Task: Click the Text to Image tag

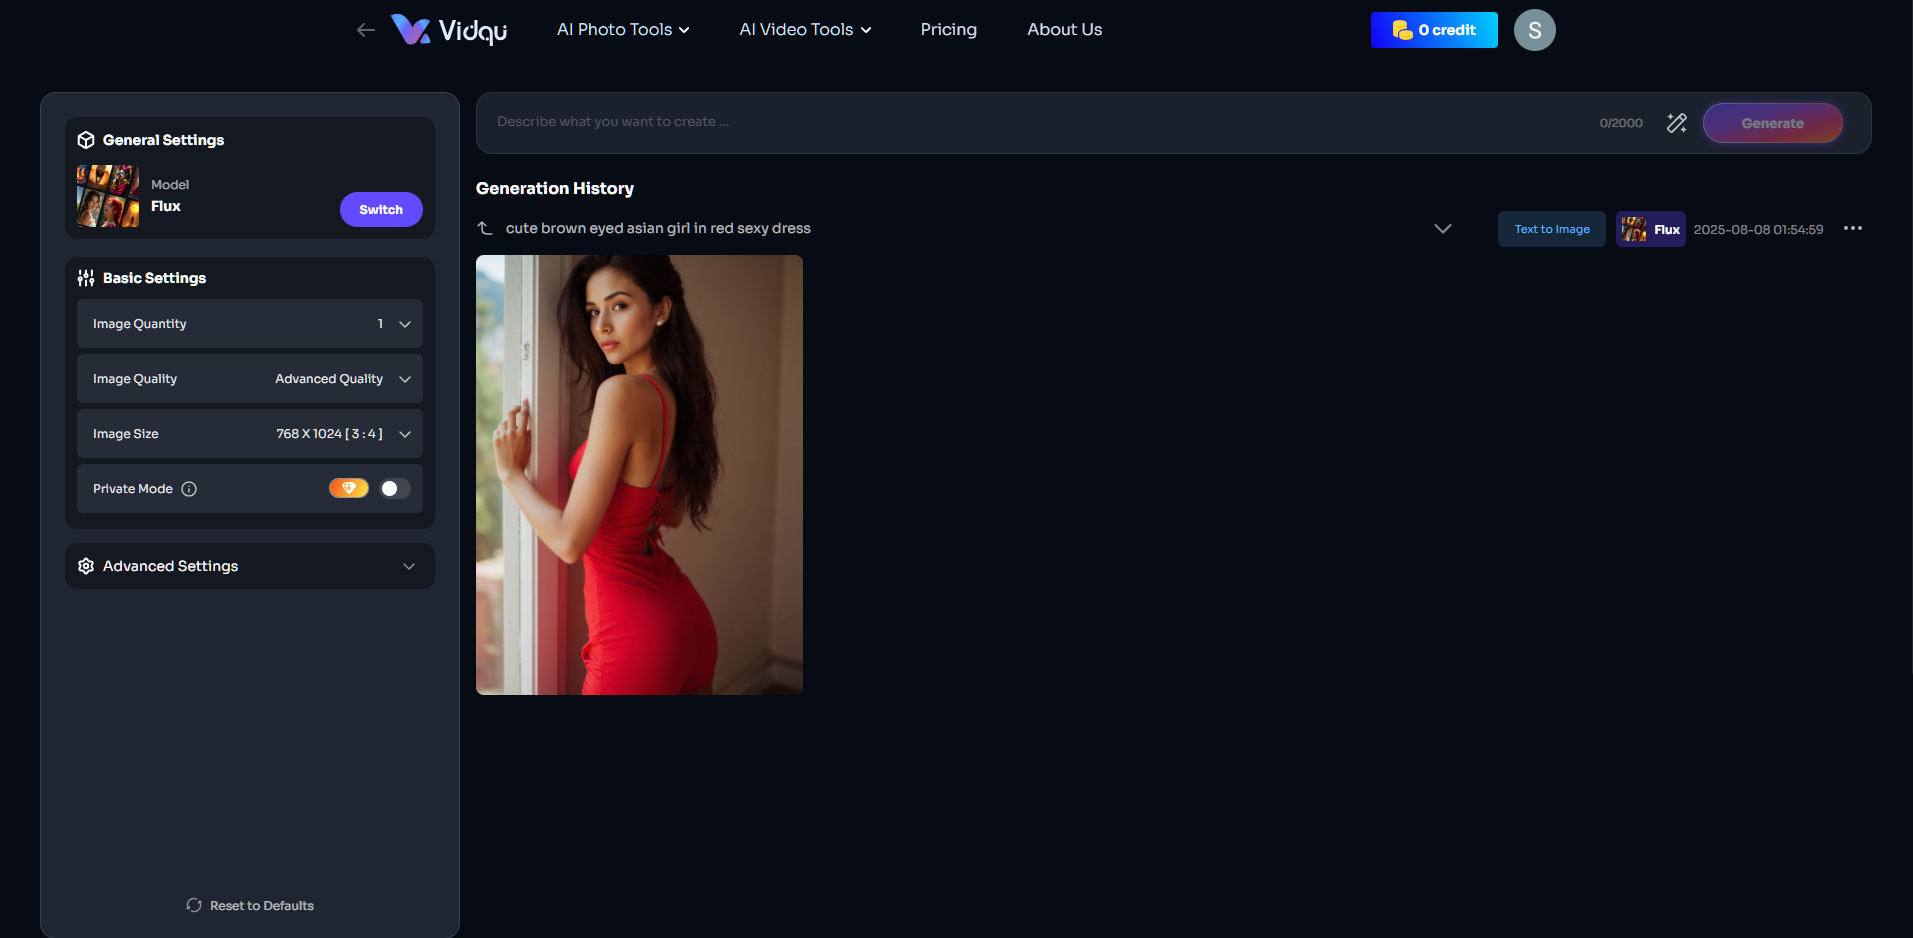Action: [1552, 229]
